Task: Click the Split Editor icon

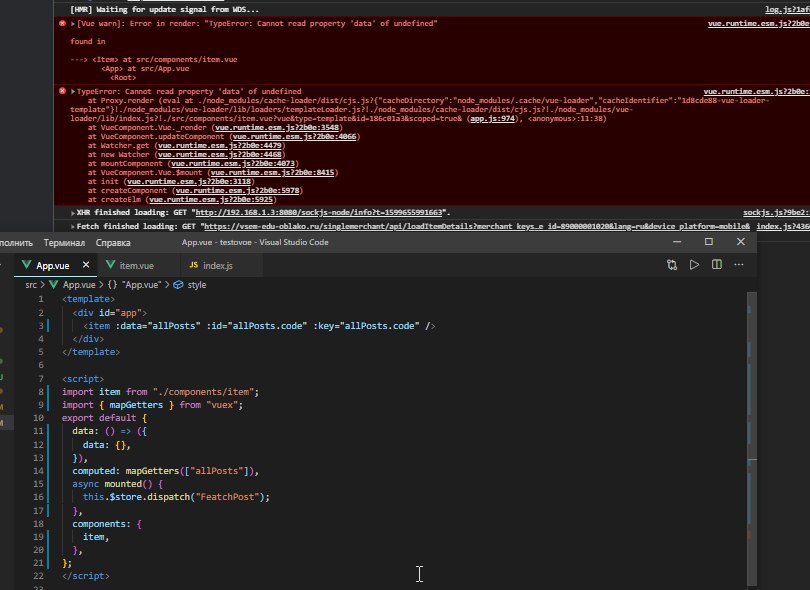Action: (716, 265)
